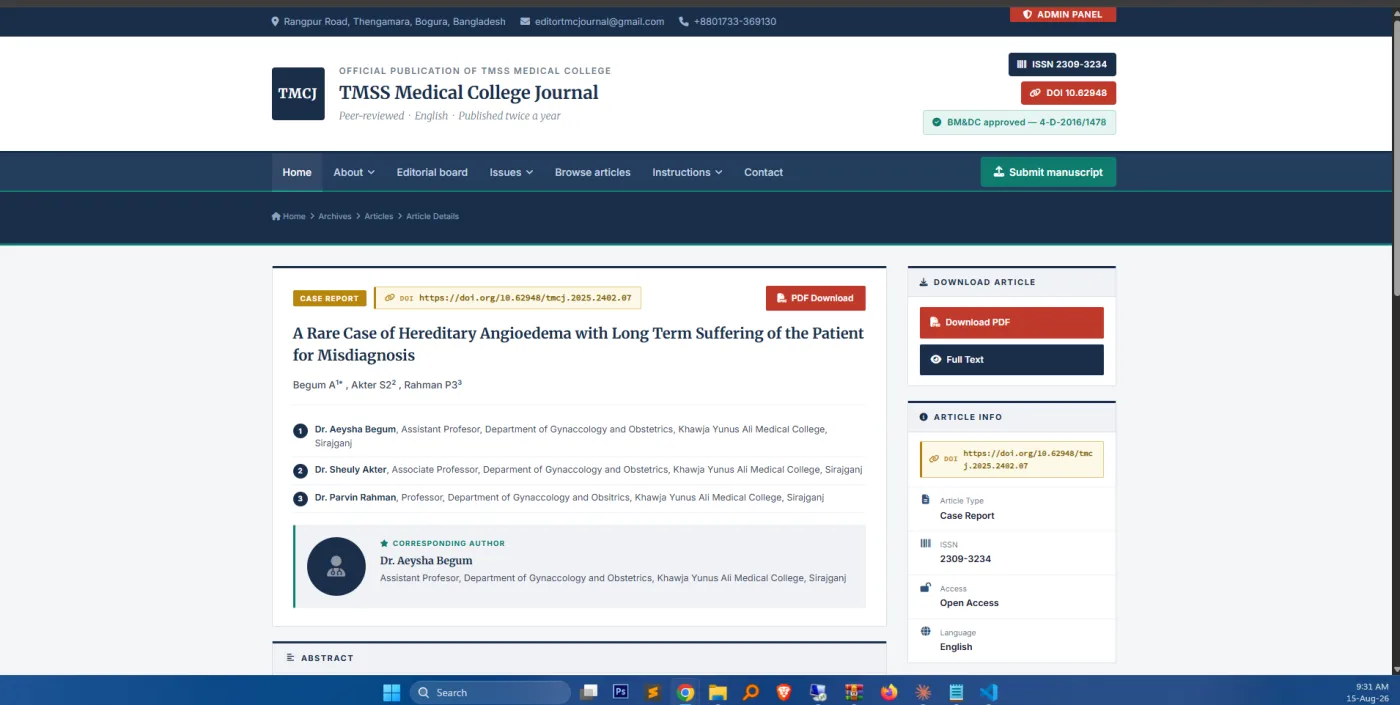This screenshot has height=705, width=1400.
Task: Click the Home breadcrumb link
Action: 289,216
